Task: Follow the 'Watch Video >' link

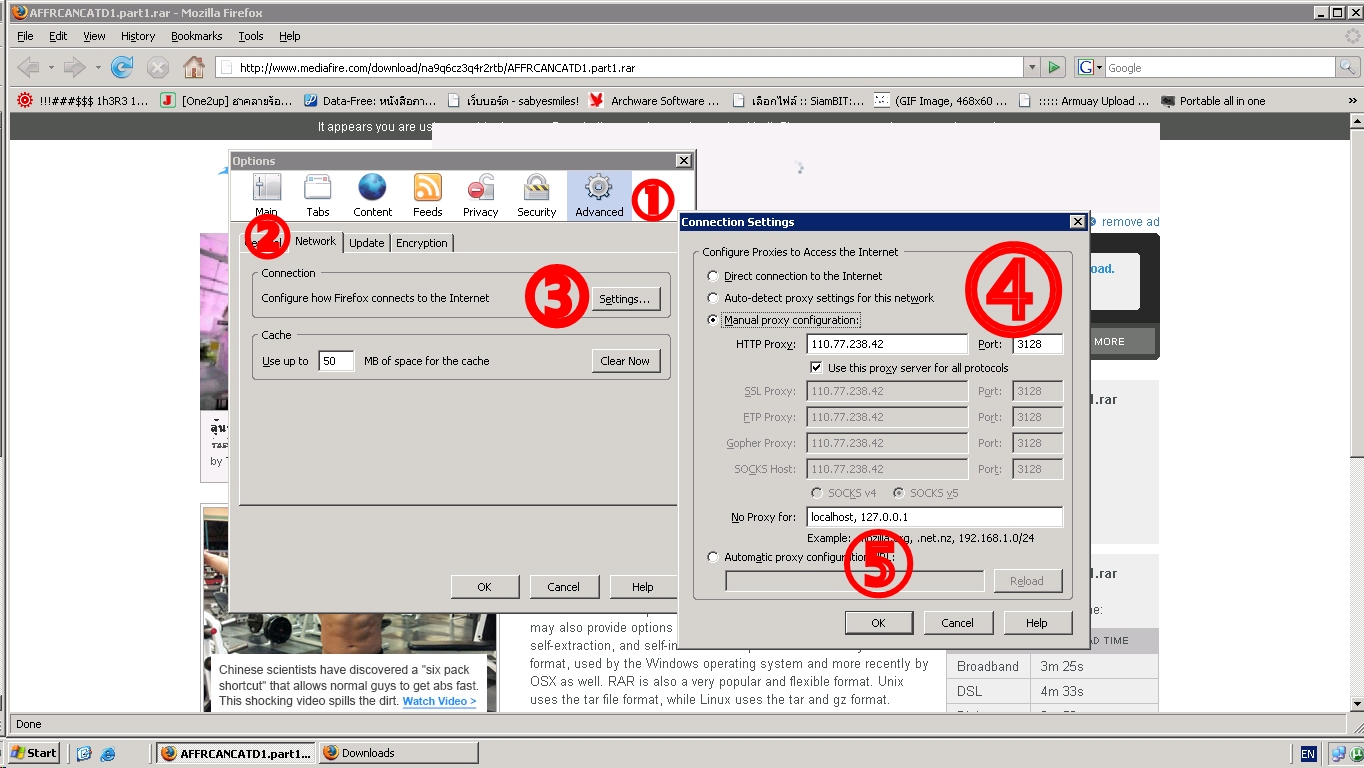Action: 439,701
